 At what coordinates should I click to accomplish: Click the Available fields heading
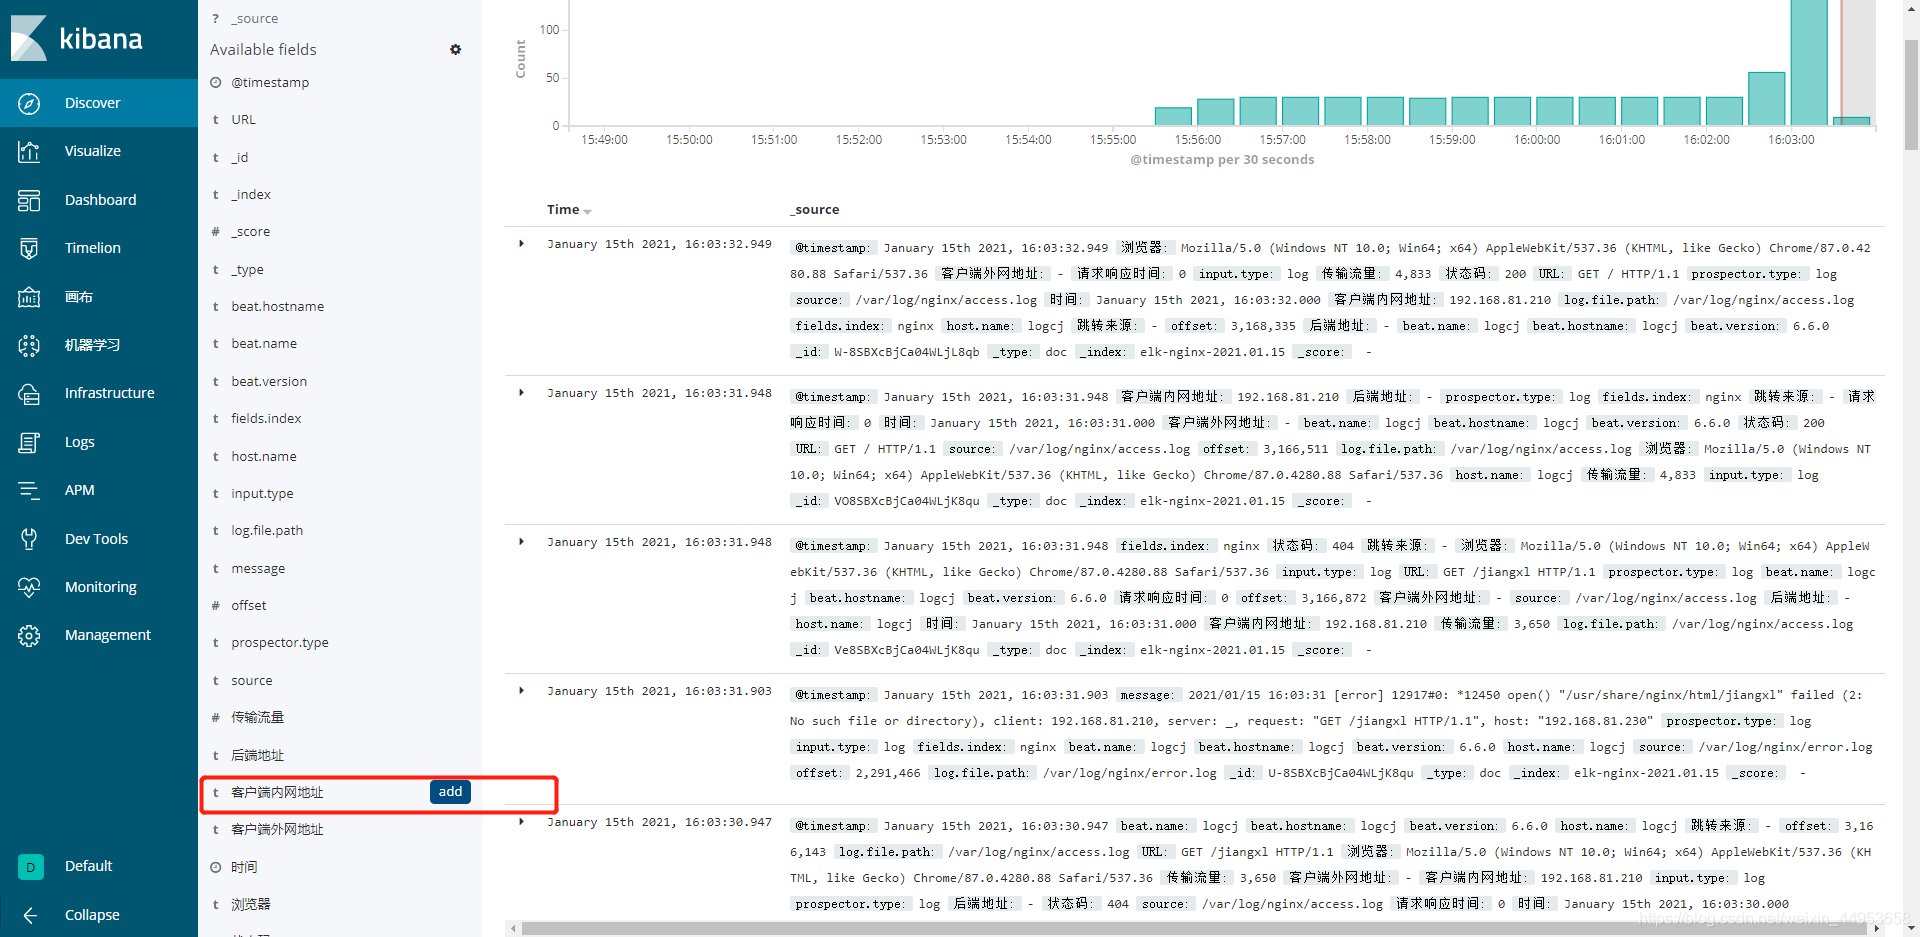click(263, 50)
